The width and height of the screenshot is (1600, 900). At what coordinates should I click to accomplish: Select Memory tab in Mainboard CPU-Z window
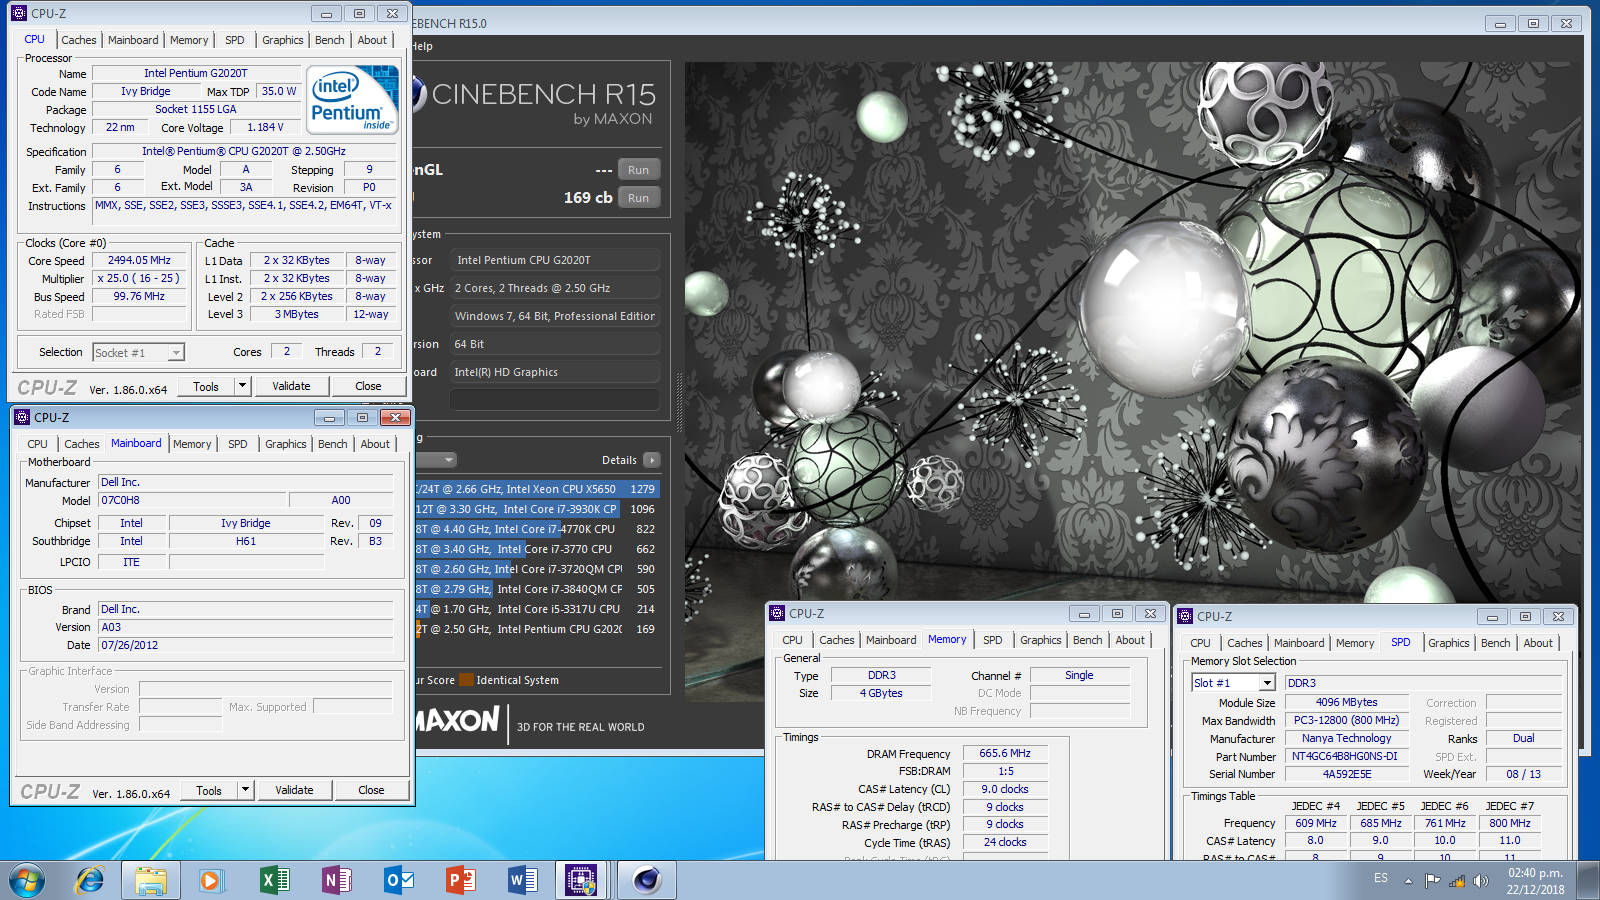pyautogui.click(x=192, y=444)
